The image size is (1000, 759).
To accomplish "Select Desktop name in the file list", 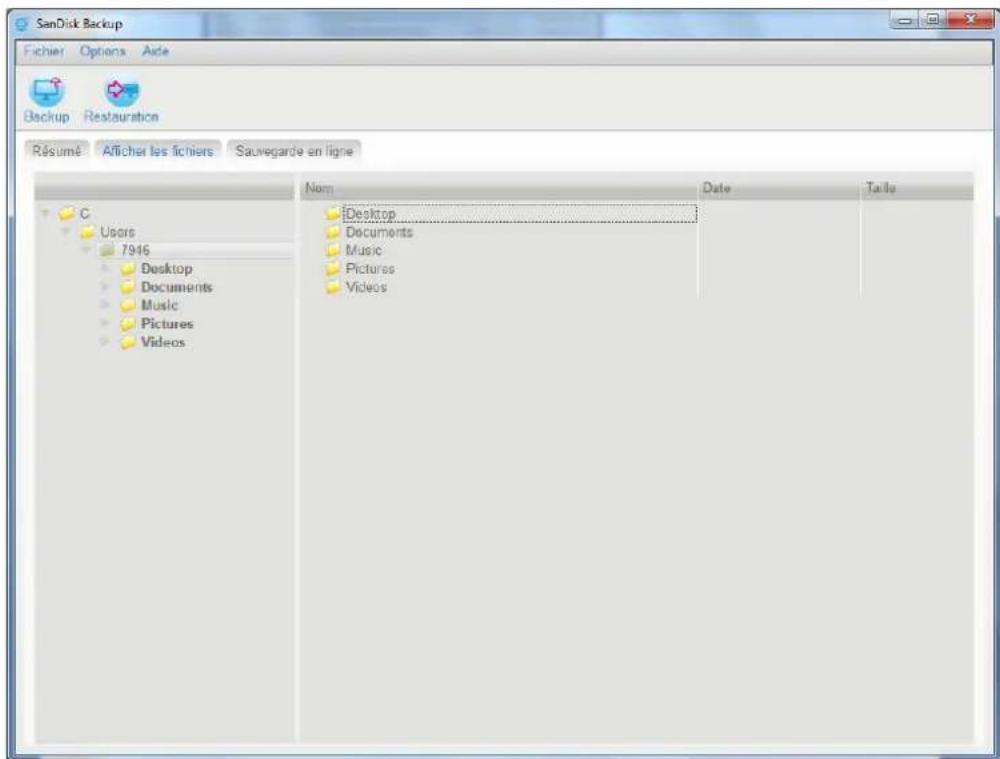I will [370, 214].
